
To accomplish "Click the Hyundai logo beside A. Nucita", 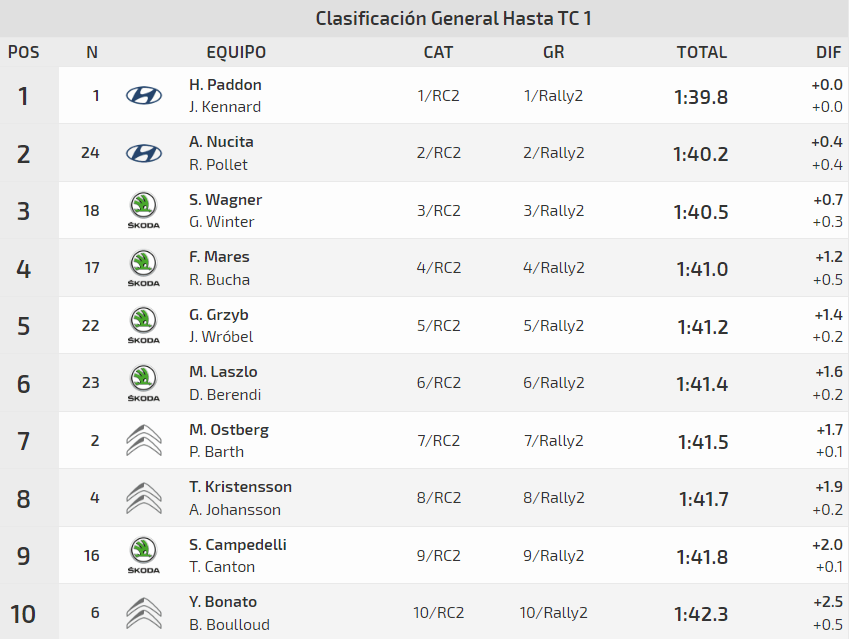I will coord(143,153).
